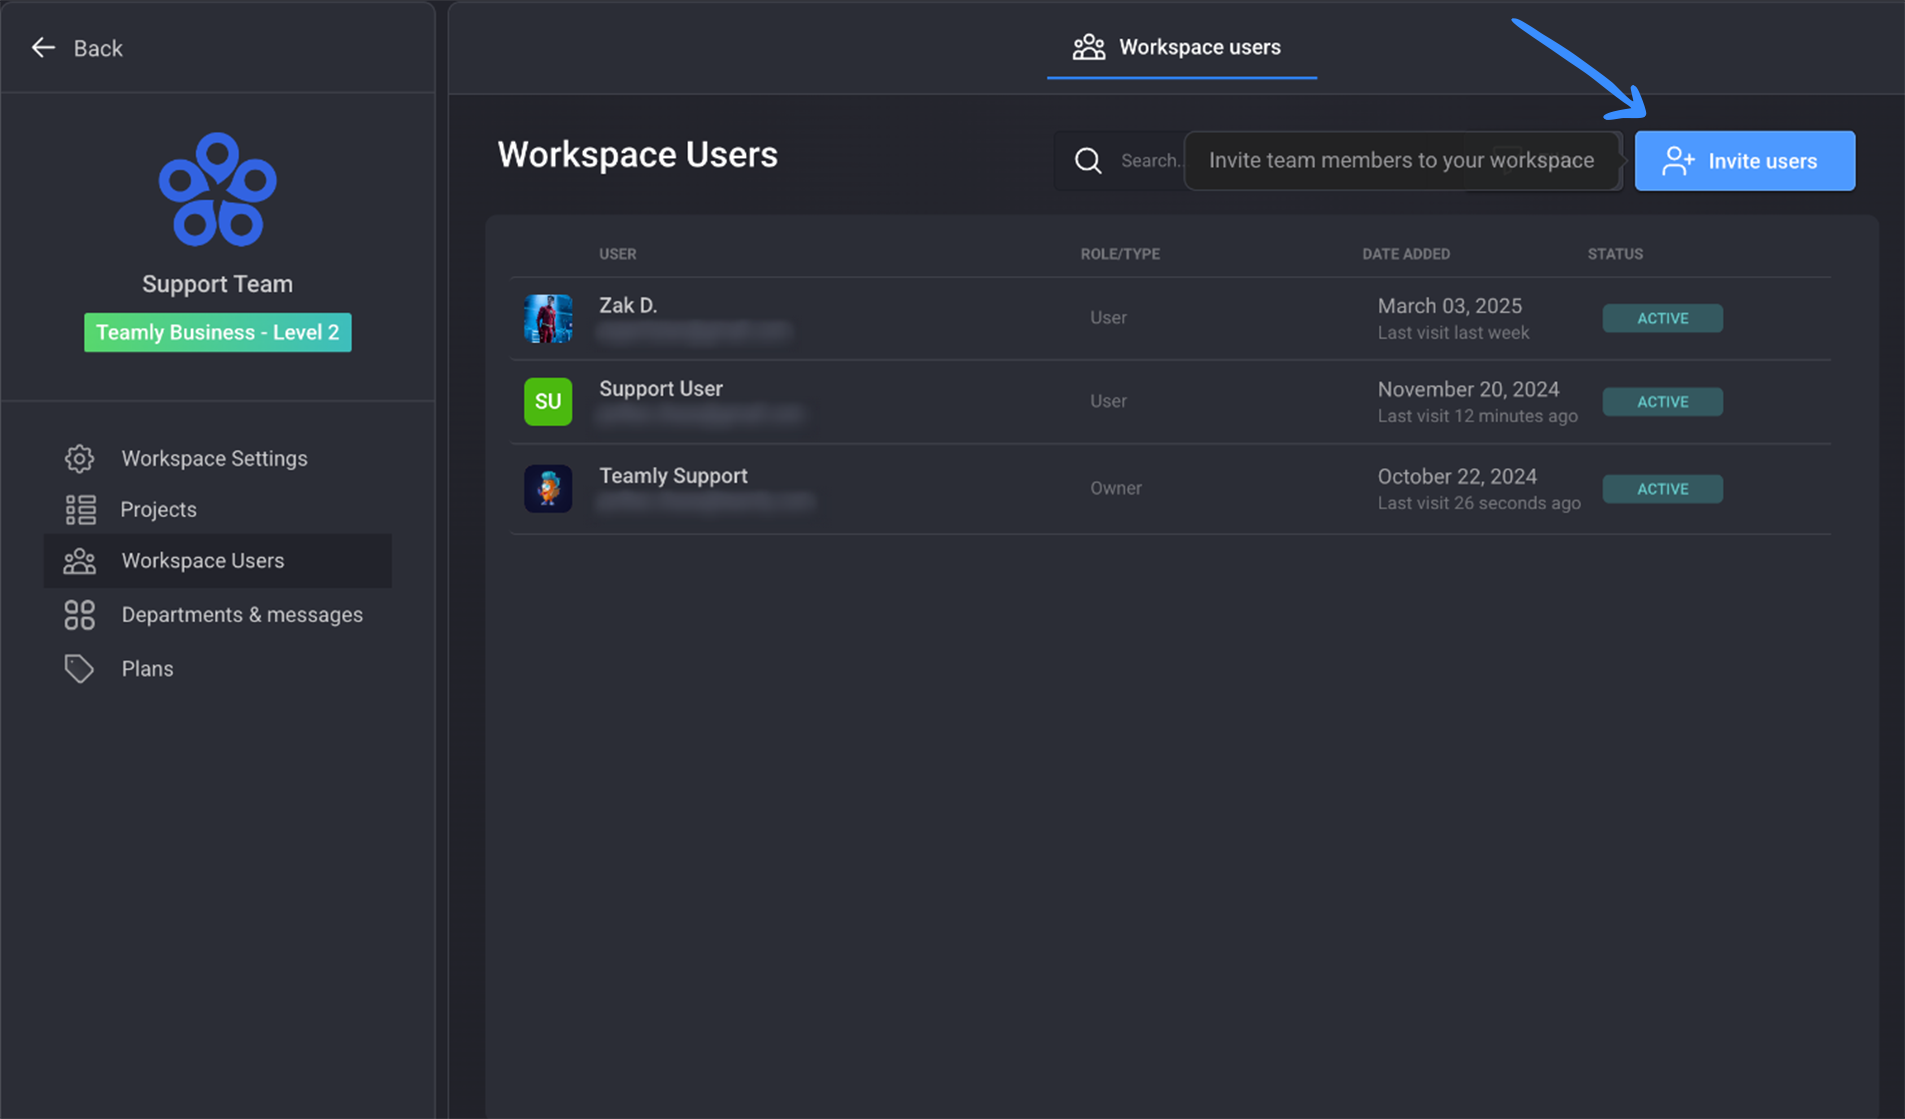Click the Plans tag icon
This screenshot has width=1905, height=1119.
(x=79, y=668)
